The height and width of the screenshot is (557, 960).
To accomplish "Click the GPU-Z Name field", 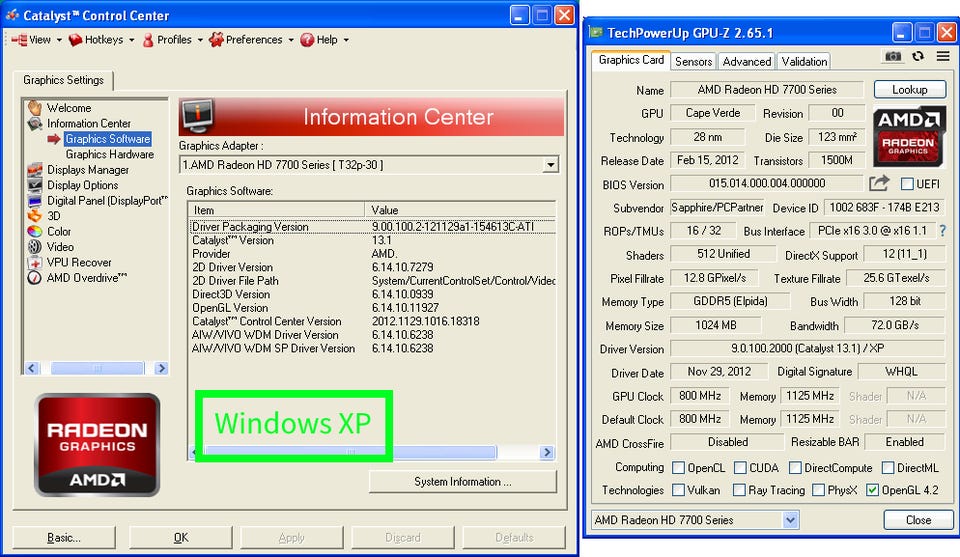I will pos(767,89).
